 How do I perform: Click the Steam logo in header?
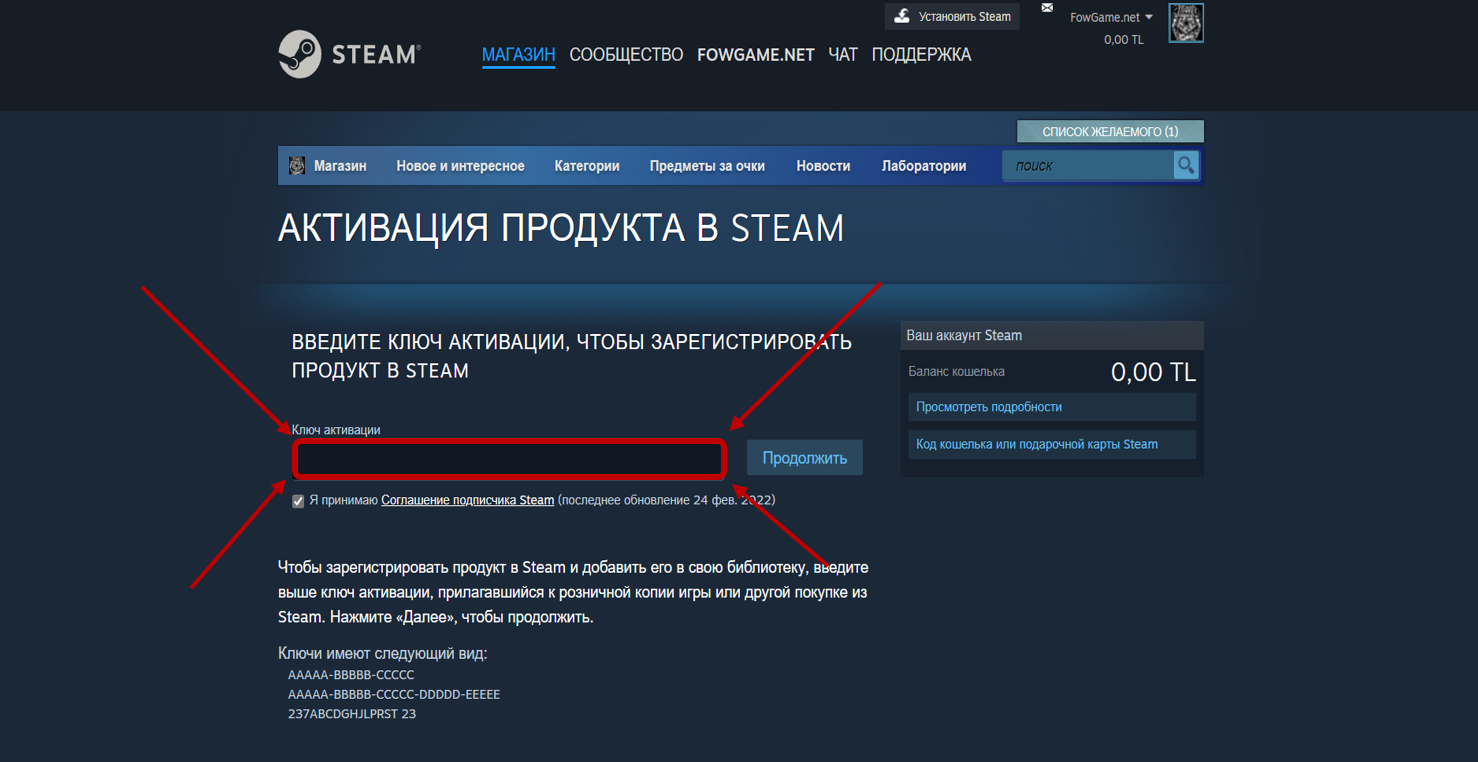pos(349,54)
